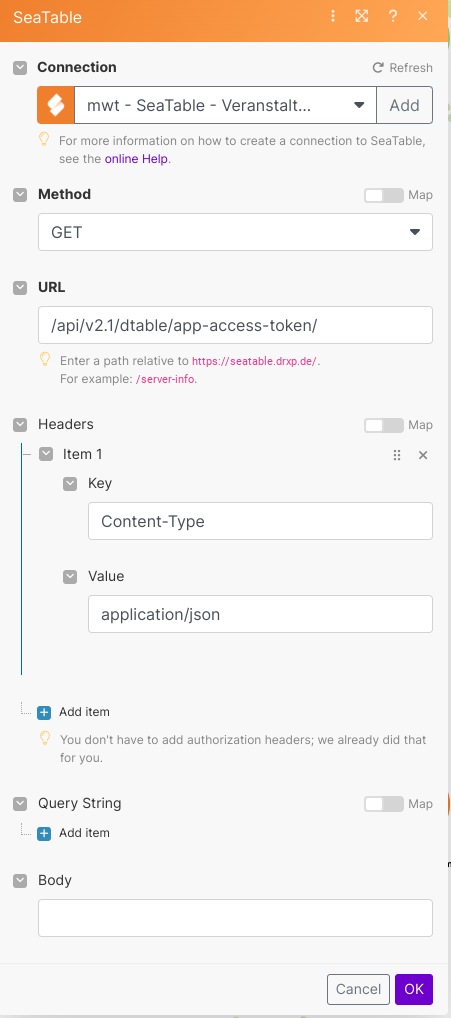Screen dimensions: 451x1018
Task: Click the expand fullscreen icon in header
Action: [x=361, y=16]
